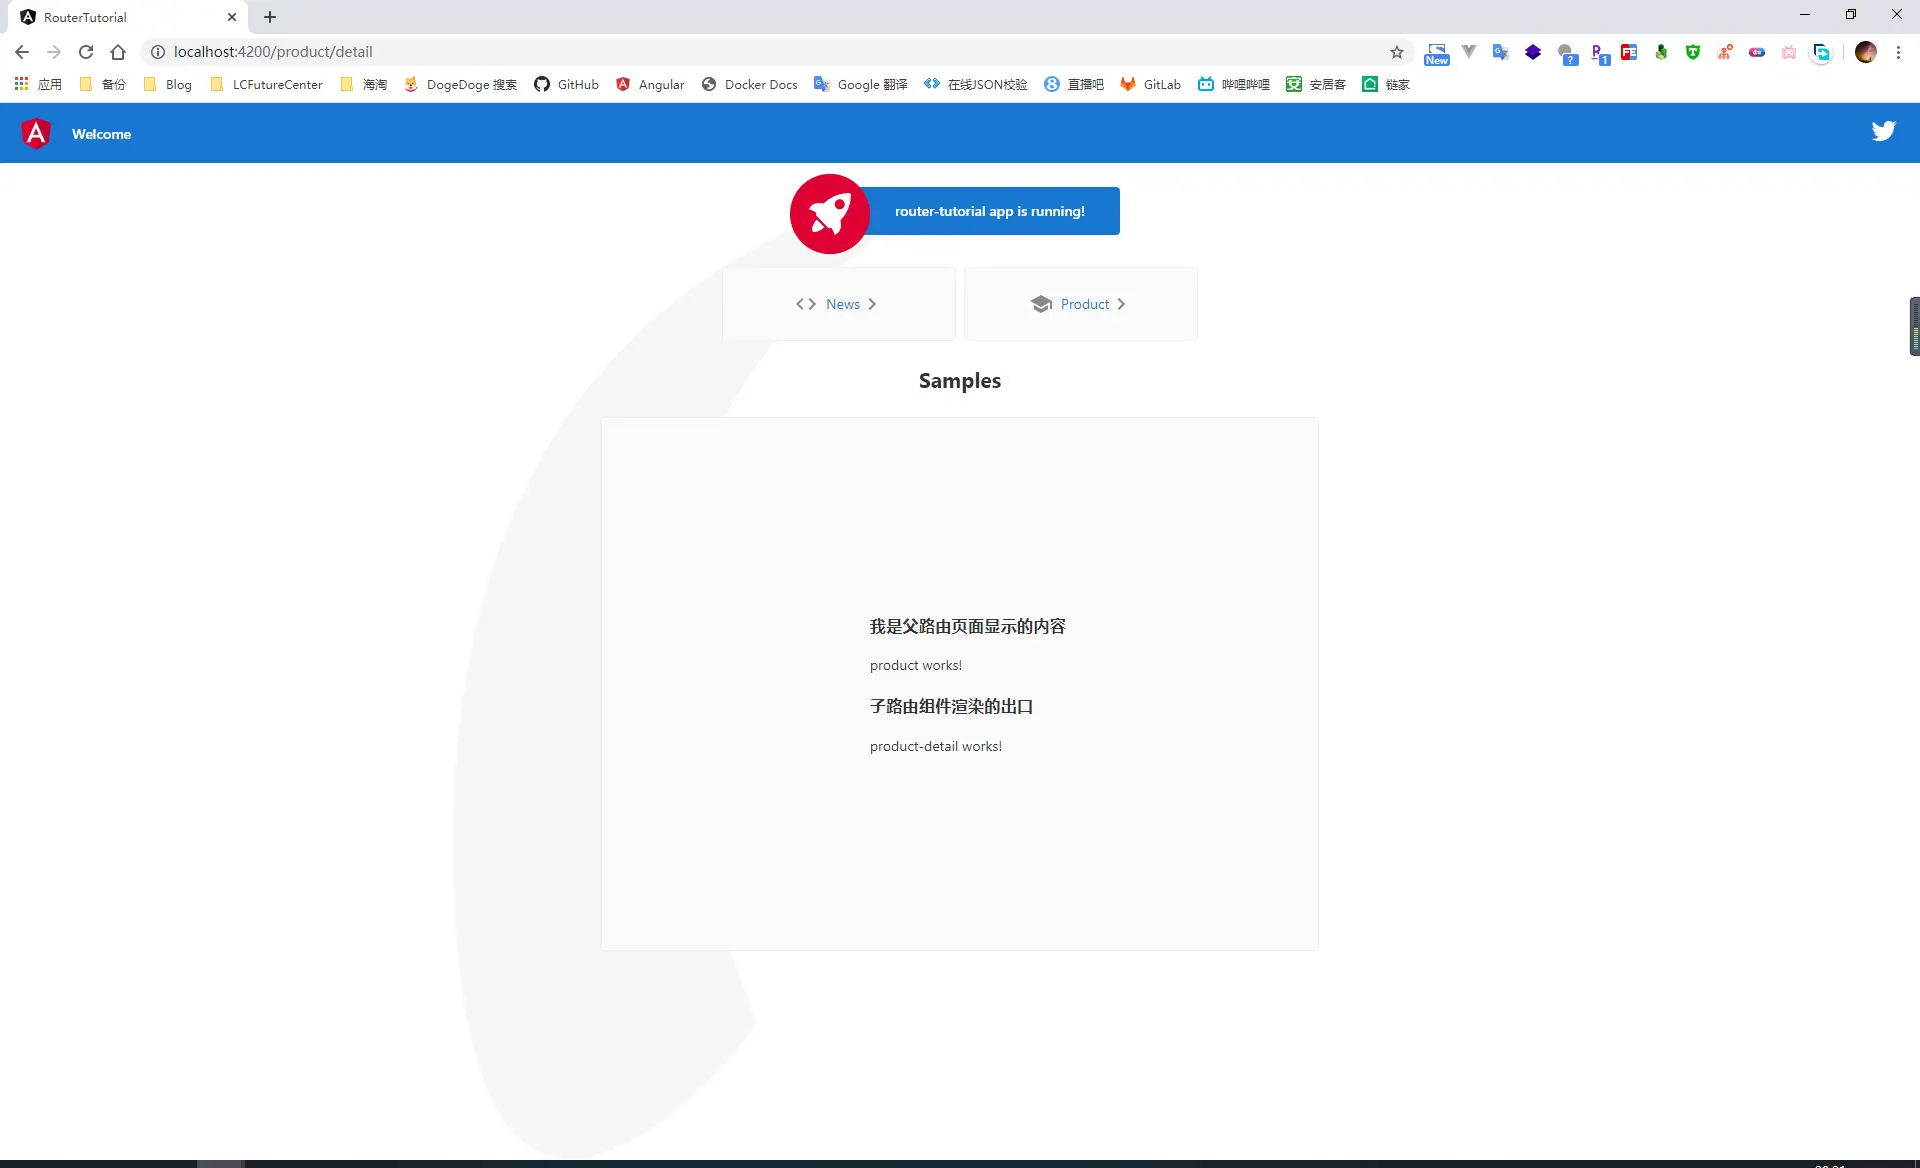The width and height of the screenshot is (1920, 1168).
Task: Reload the page with refresh icon
Action: click(86, 52)
